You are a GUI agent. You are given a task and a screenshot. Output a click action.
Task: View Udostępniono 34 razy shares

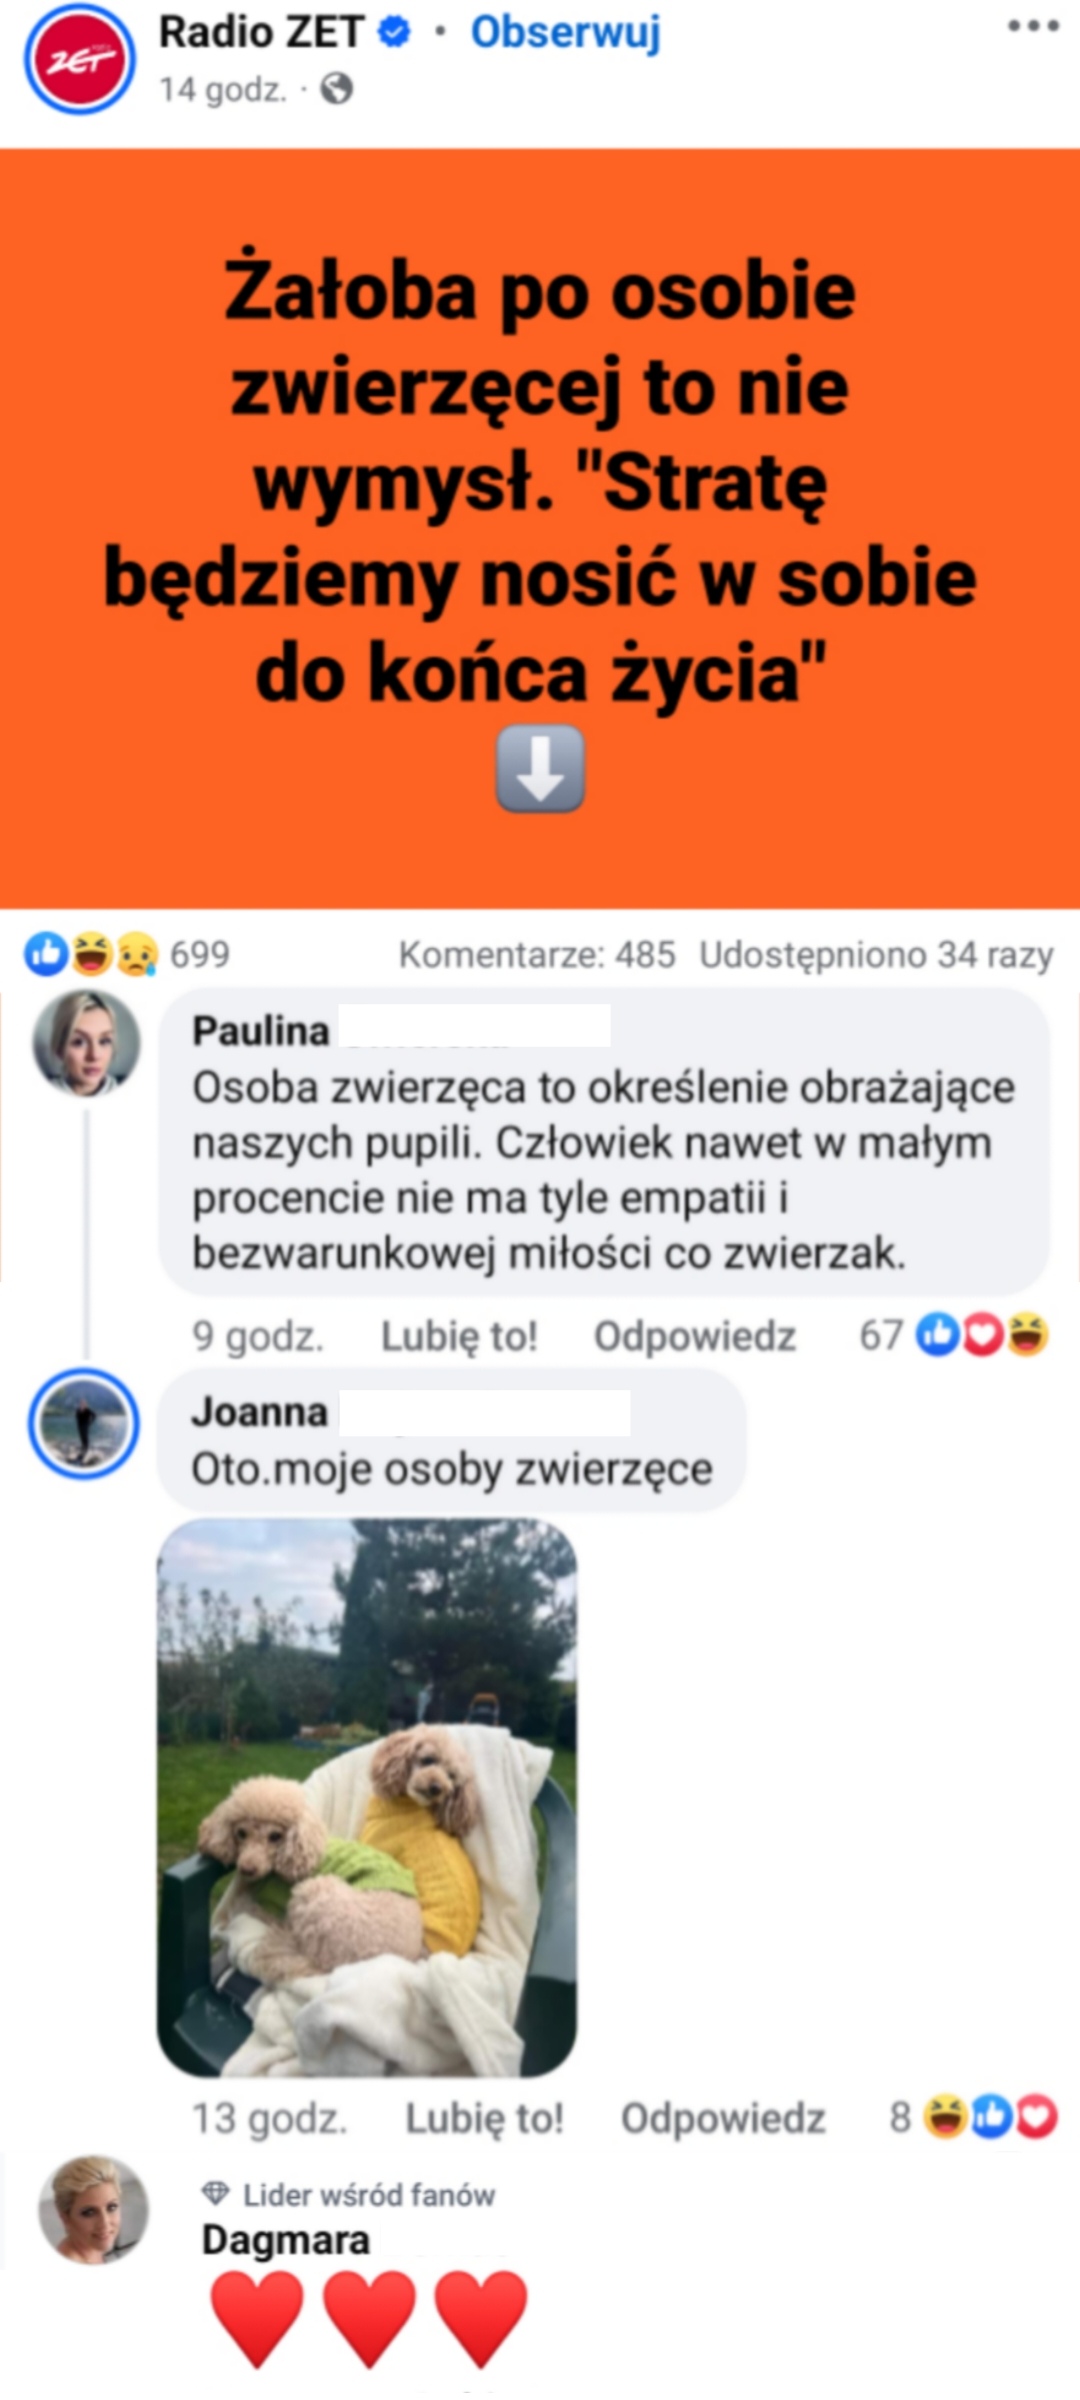tap(876, 955)
